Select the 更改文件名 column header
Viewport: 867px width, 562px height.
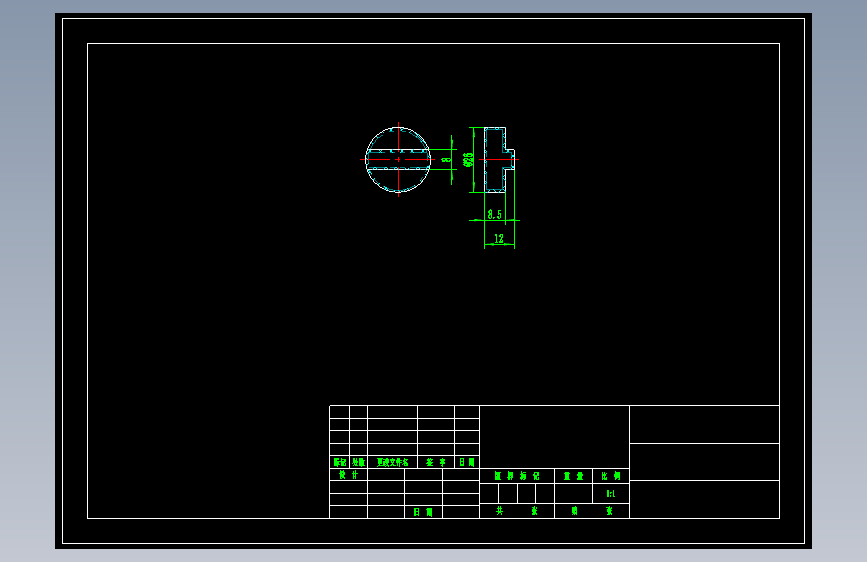[x=393, y=462]
